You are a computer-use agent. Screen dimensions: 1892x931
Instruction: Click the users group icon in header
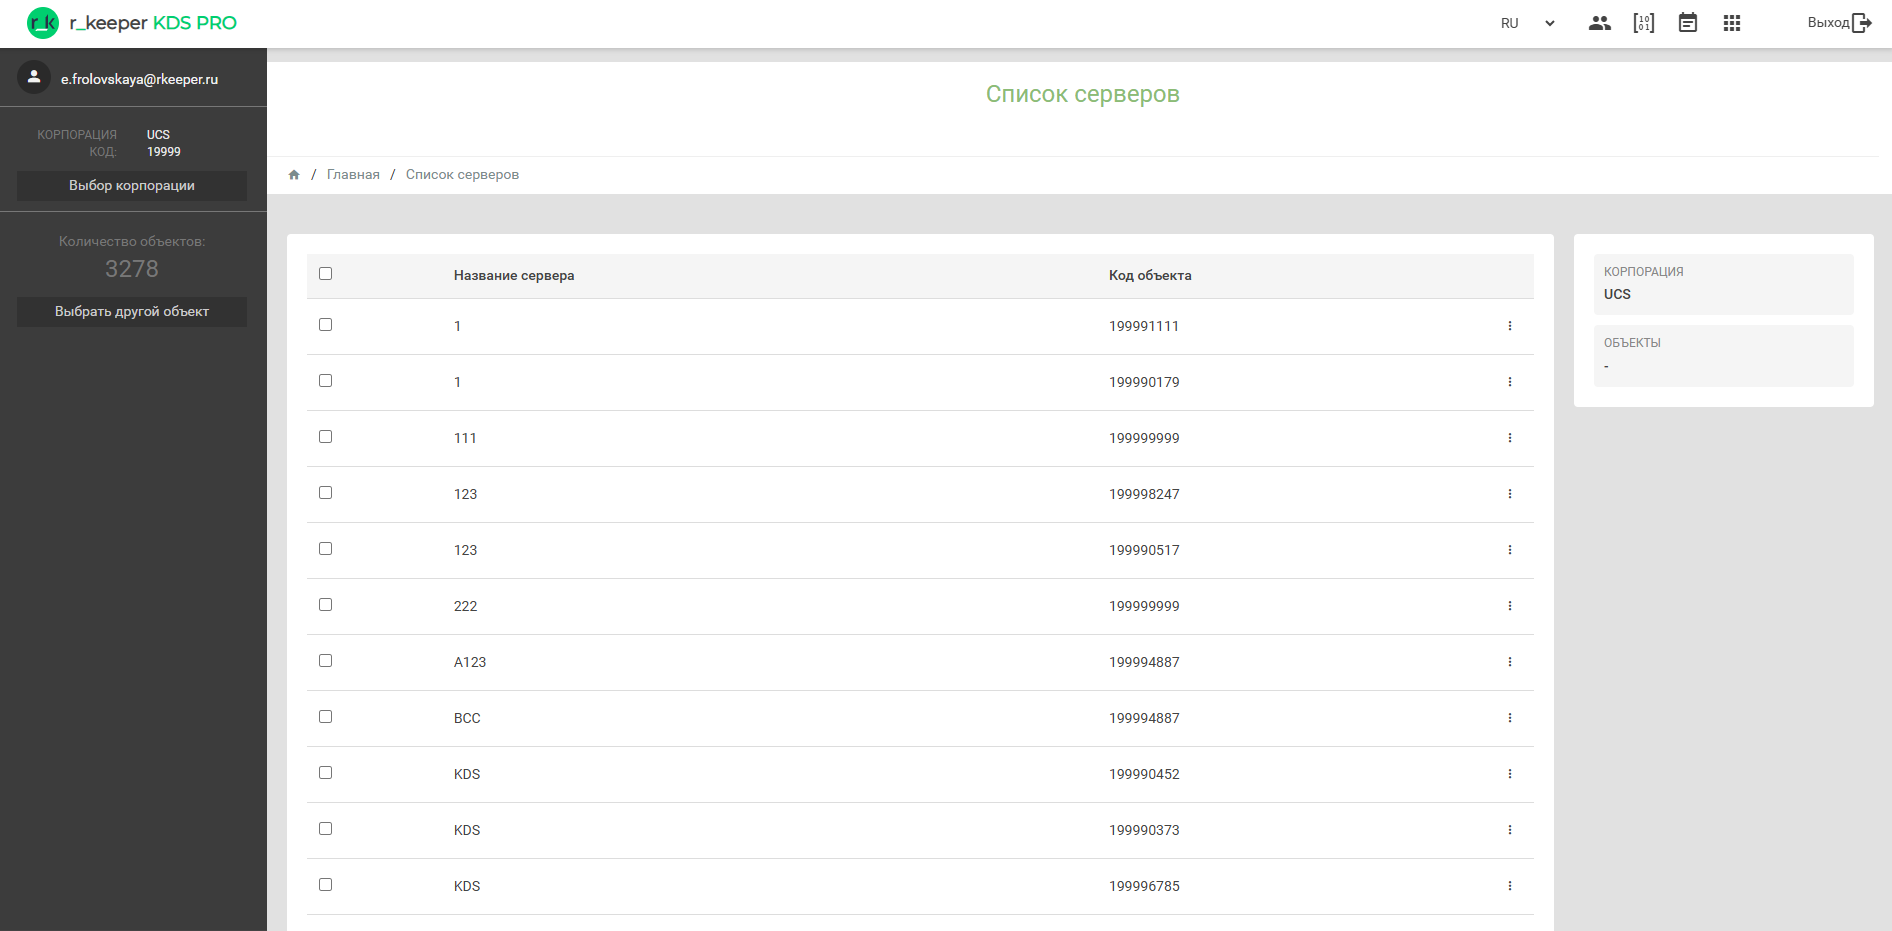click(x=1599, y=23)
